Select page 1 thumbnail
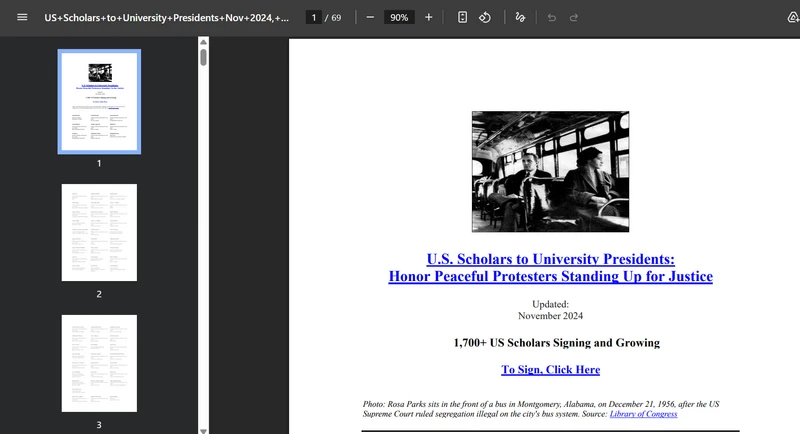Viewport: 800px width, 434px height. click(x=99, y=101)
